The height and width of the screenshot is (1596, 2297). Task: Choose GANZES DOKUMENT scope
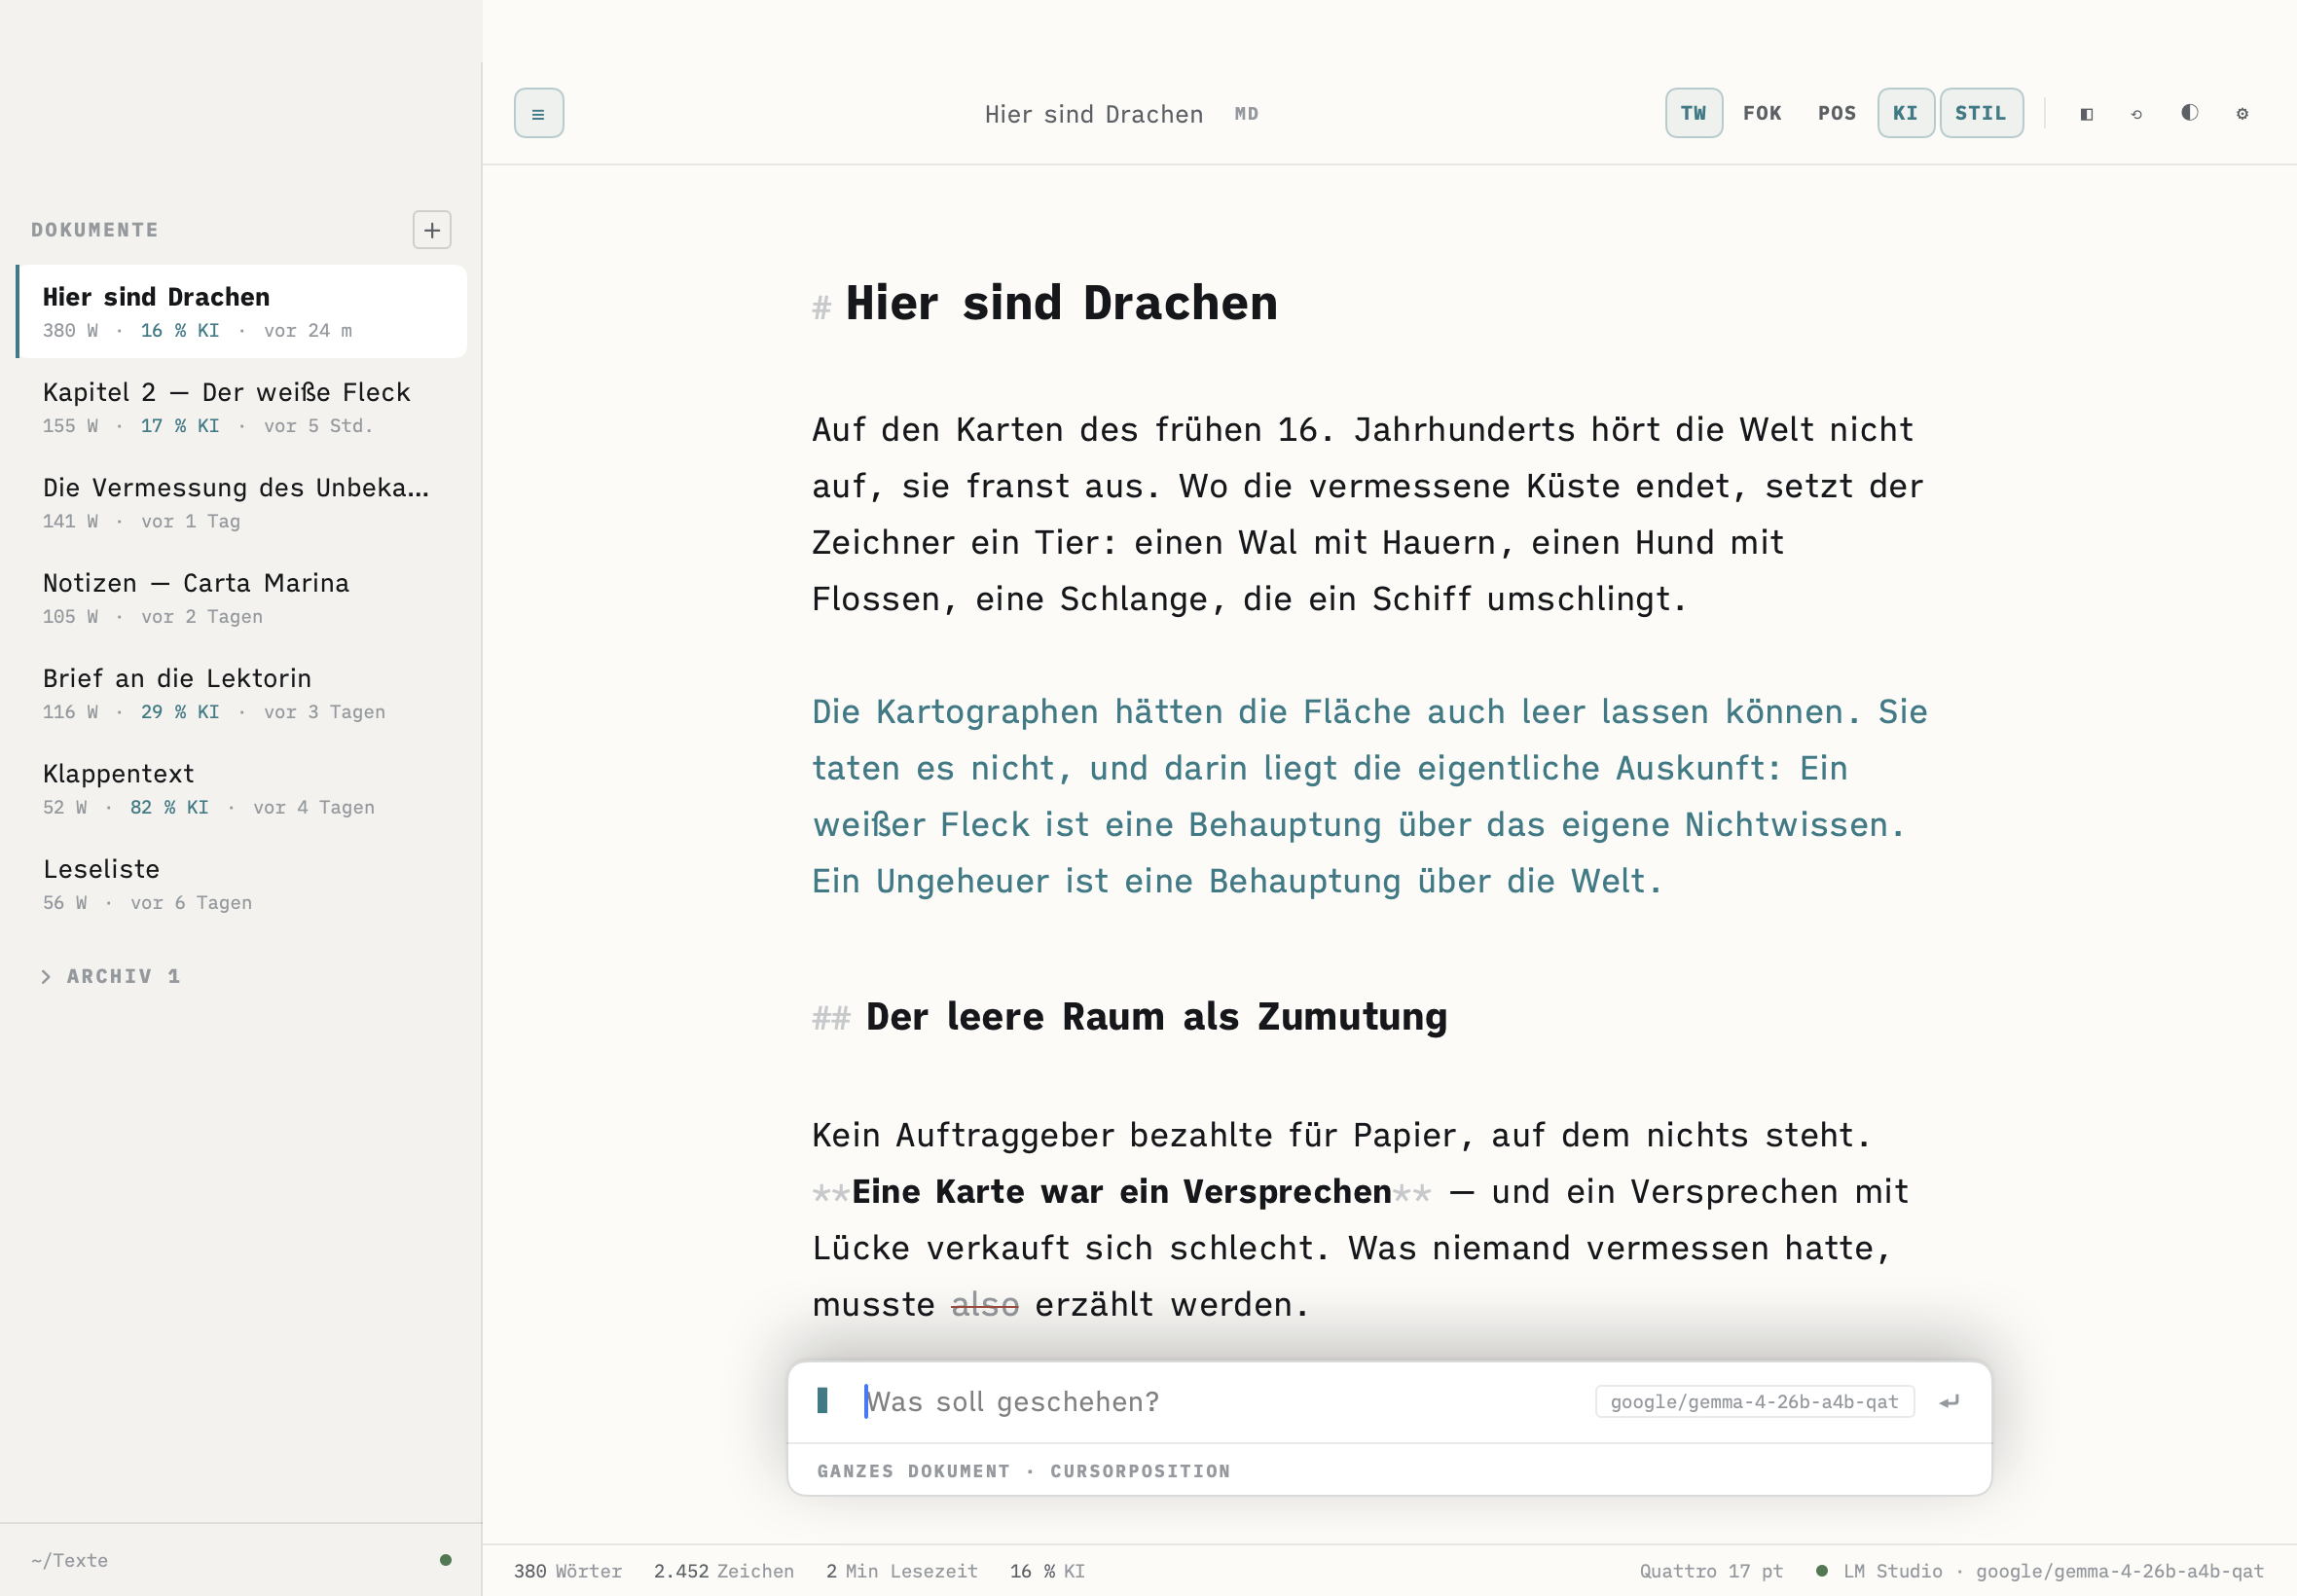coord(913,1471)
